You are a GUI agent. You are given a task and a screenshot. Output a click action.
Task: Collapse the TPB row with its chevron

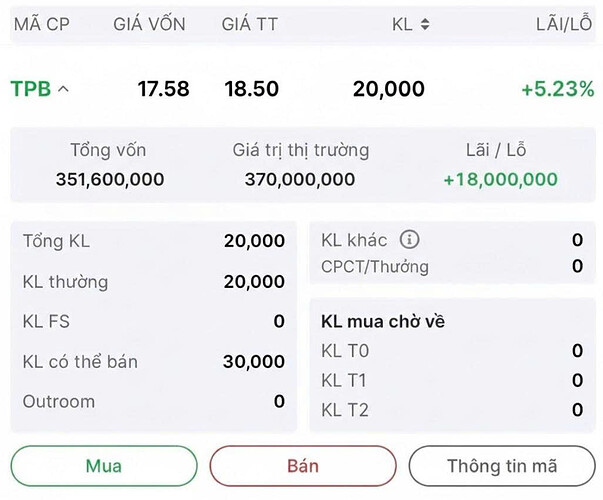point(64,89)
